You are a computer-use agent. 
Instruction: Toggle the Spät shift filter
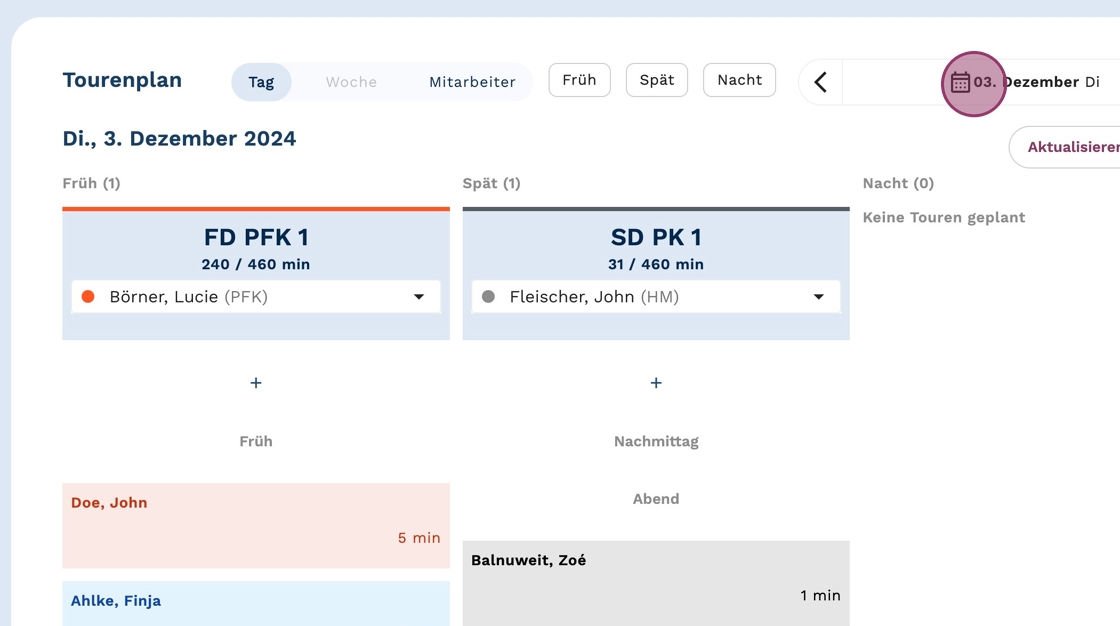pyautogui.click(x=657, y=80)
